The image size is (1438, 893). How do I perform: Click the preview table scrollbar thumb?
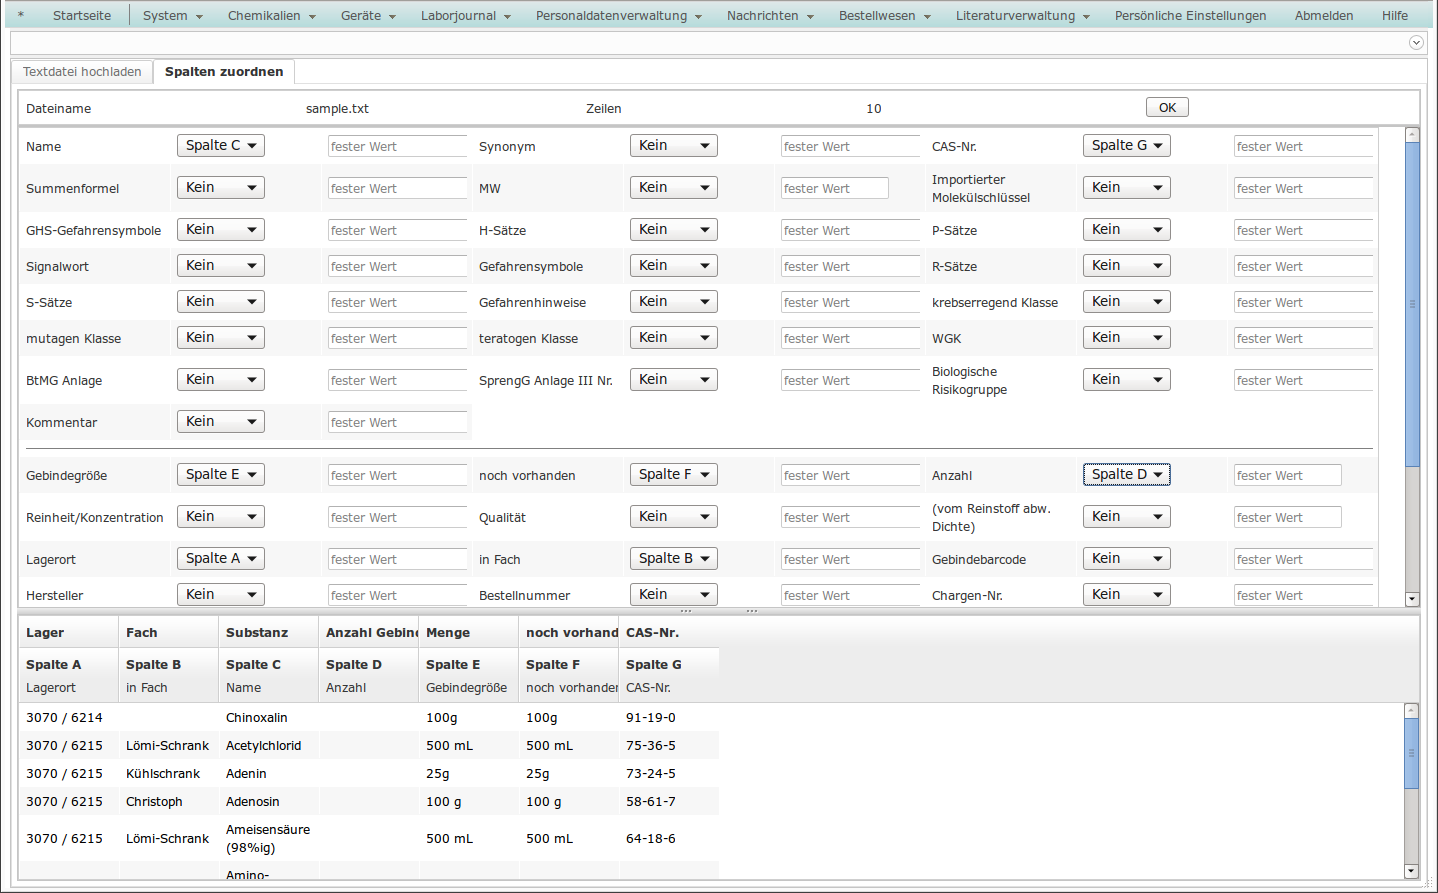pos(1411,753)
